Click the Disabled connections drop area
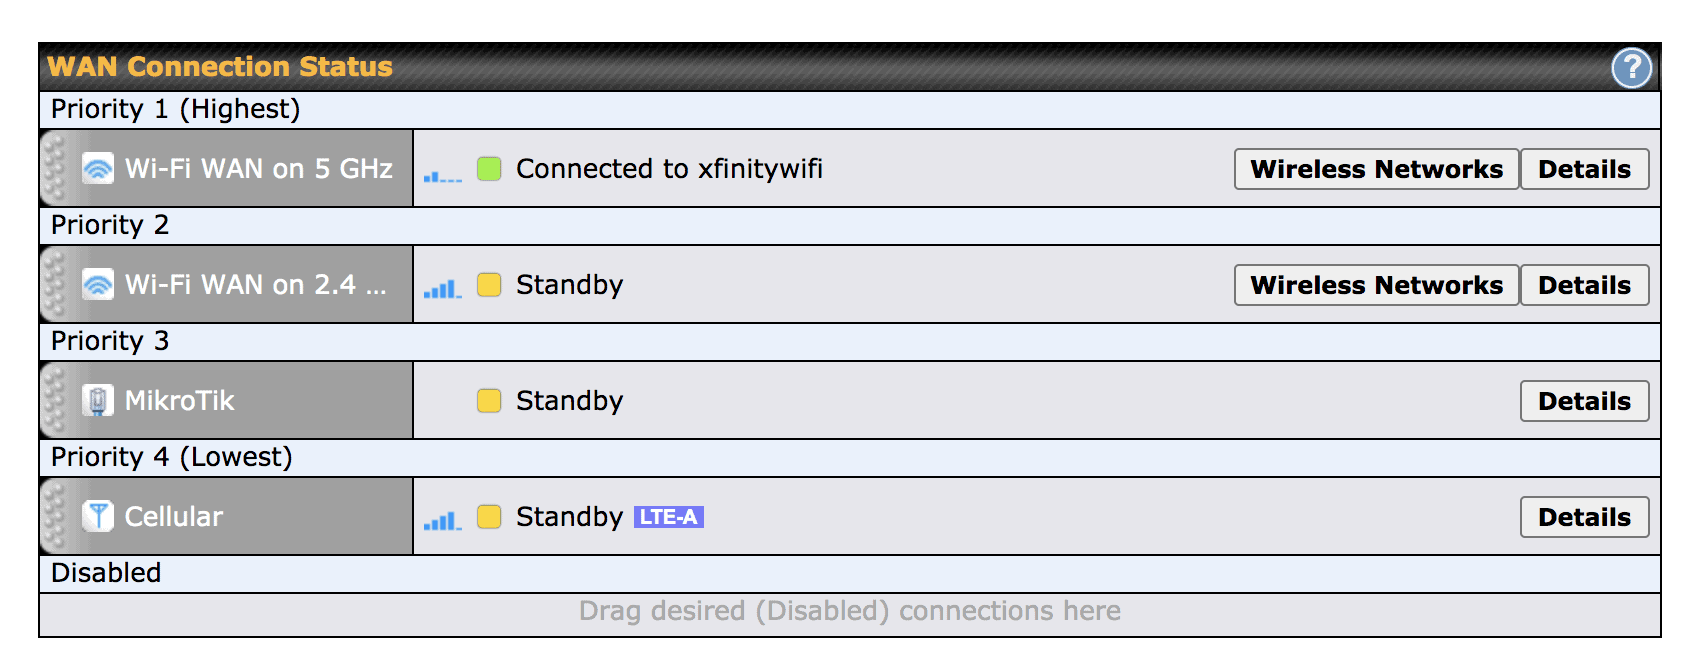 pyautogui.click(x=850, y=614)
